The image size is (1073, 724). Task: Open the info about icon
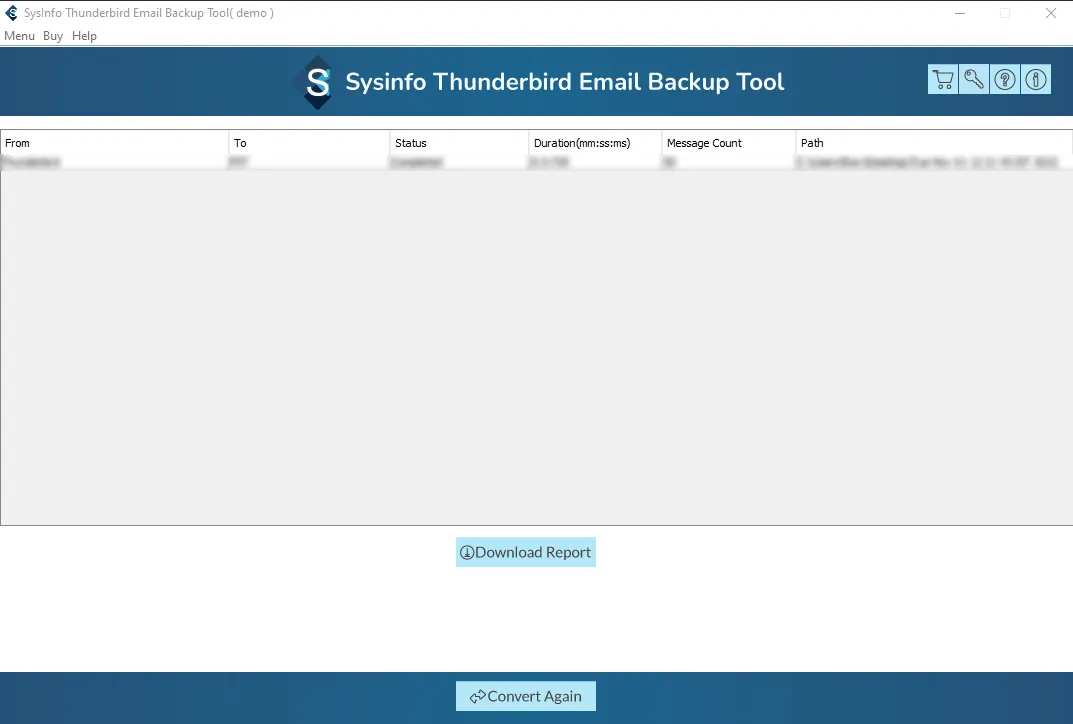coord(1036,79)
